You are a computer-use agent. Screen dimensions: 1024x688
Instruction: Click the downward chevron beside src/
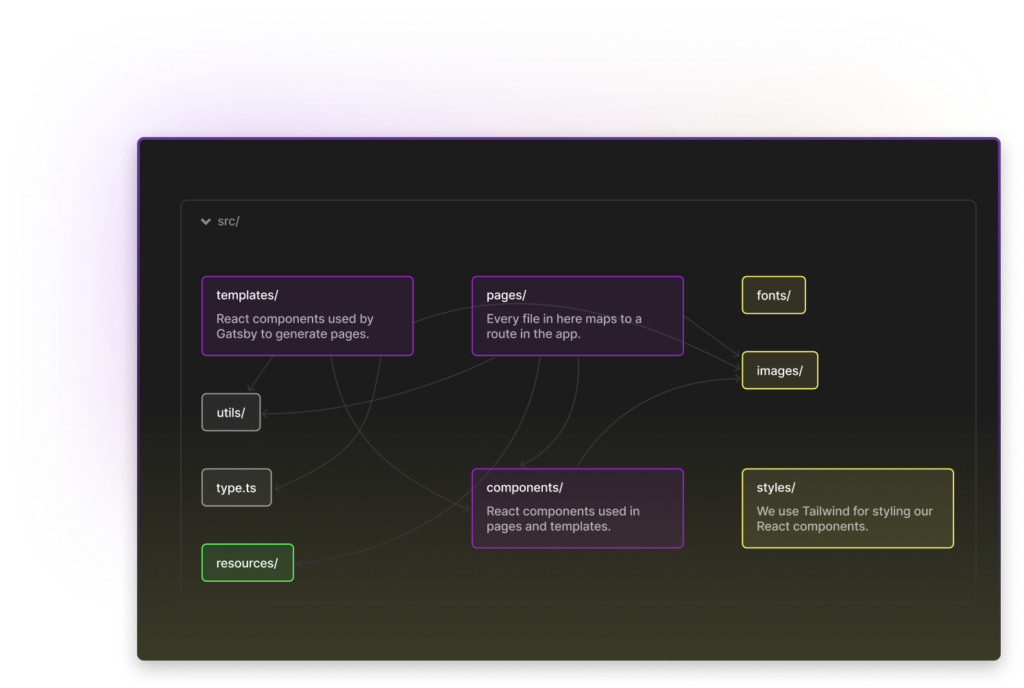click(206, 221)
